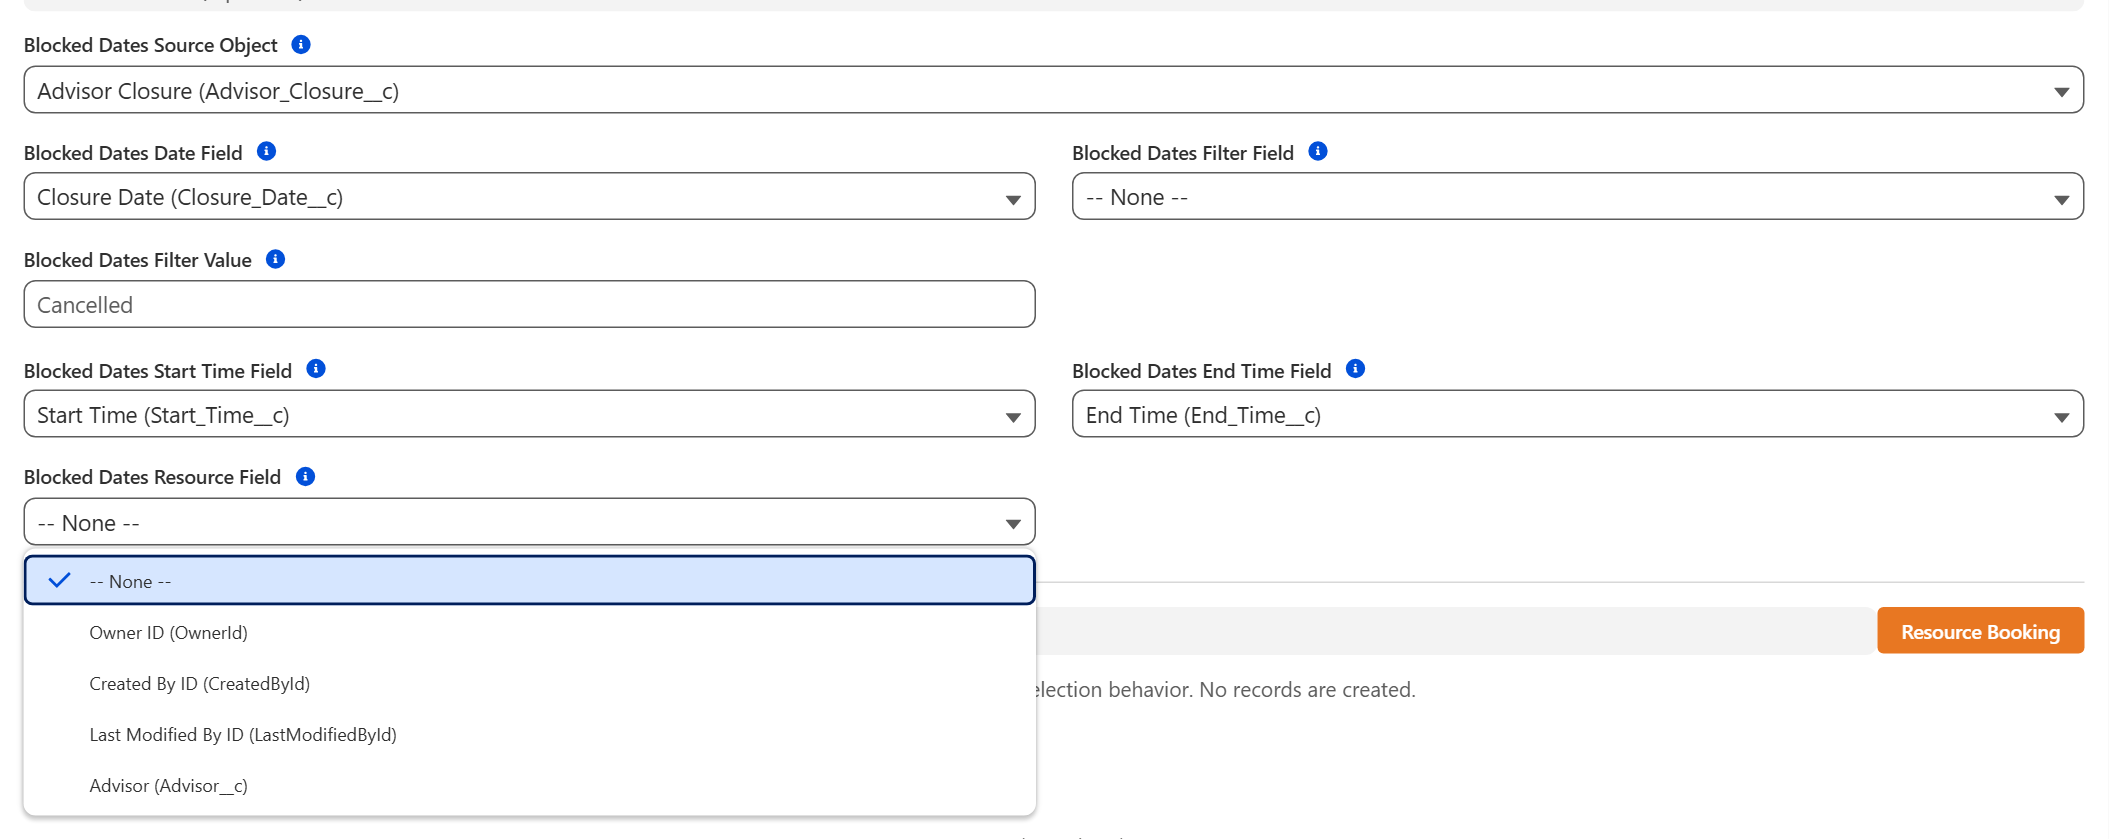Click the Resource Booking button
2109x839 pixels.
[1980, 631]
